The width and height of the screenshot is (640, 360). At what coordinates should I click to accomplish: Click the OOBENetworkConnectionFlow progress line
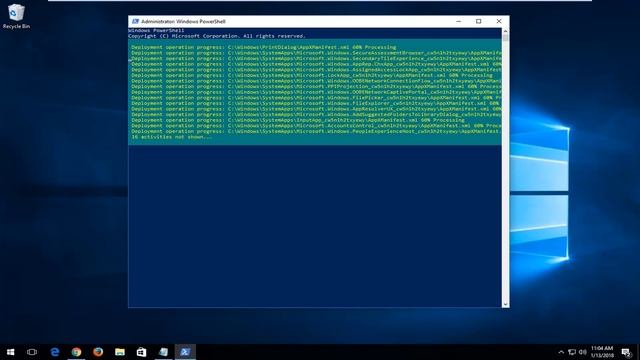(316, 81)
